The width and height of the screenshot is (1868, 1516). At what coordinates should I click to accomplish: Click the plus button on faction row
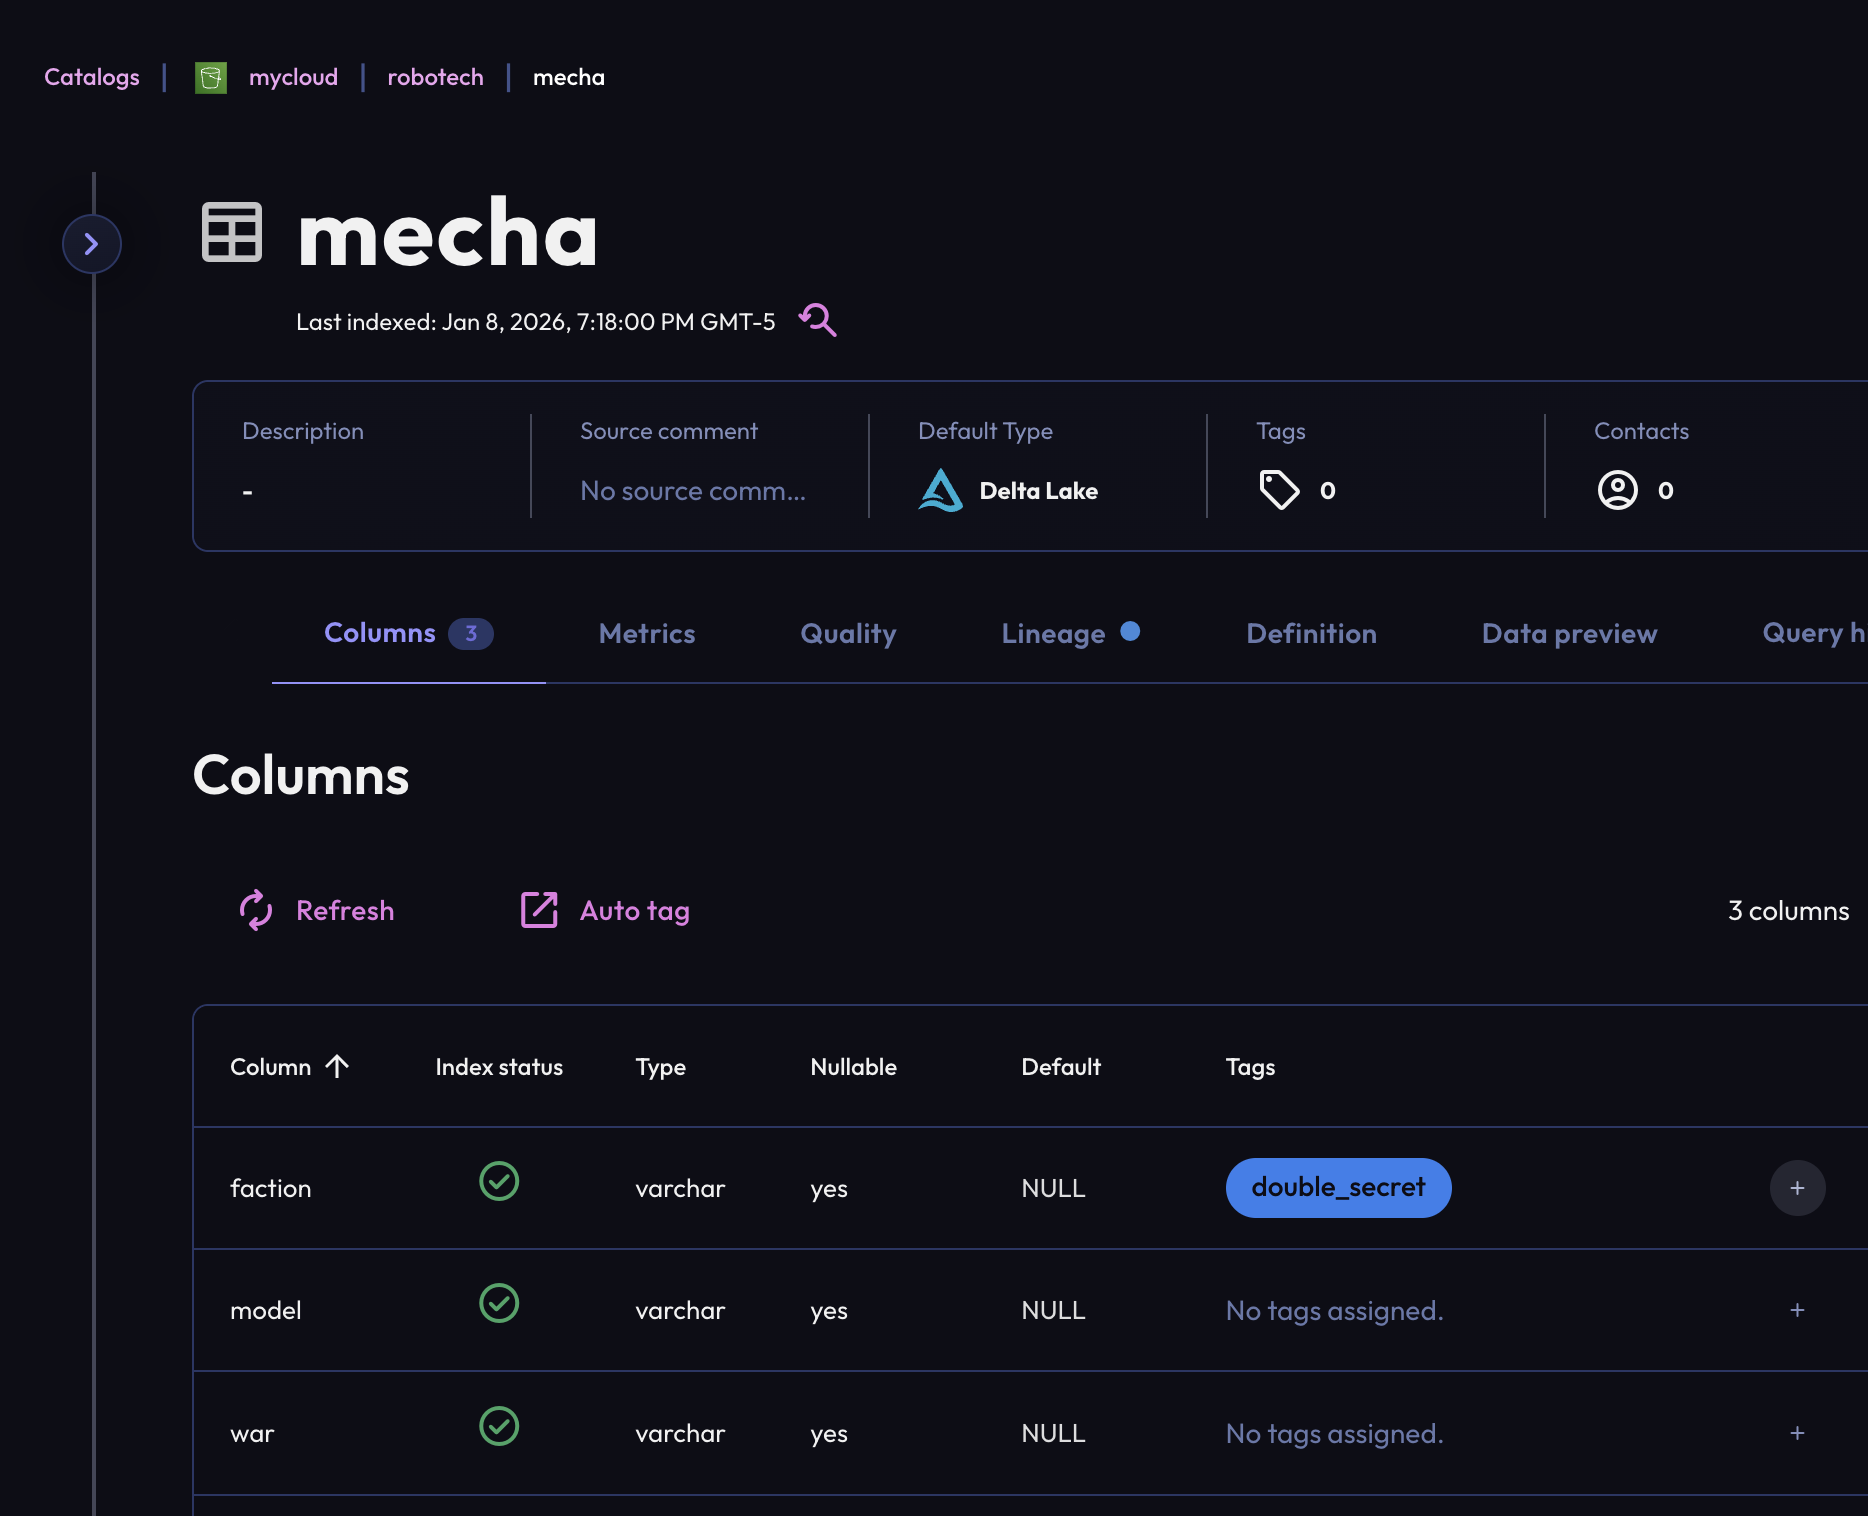click(1797, 1188)
